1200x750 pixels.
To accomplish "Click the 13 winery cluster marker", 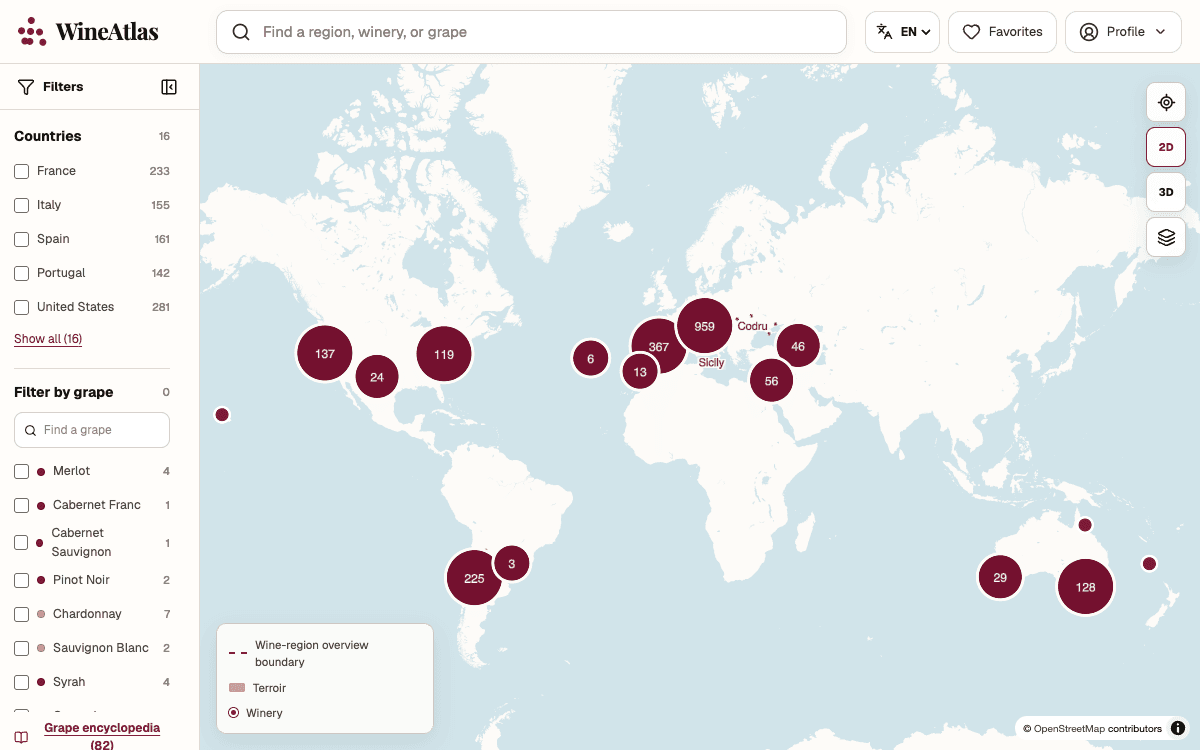I will point(640,371).
